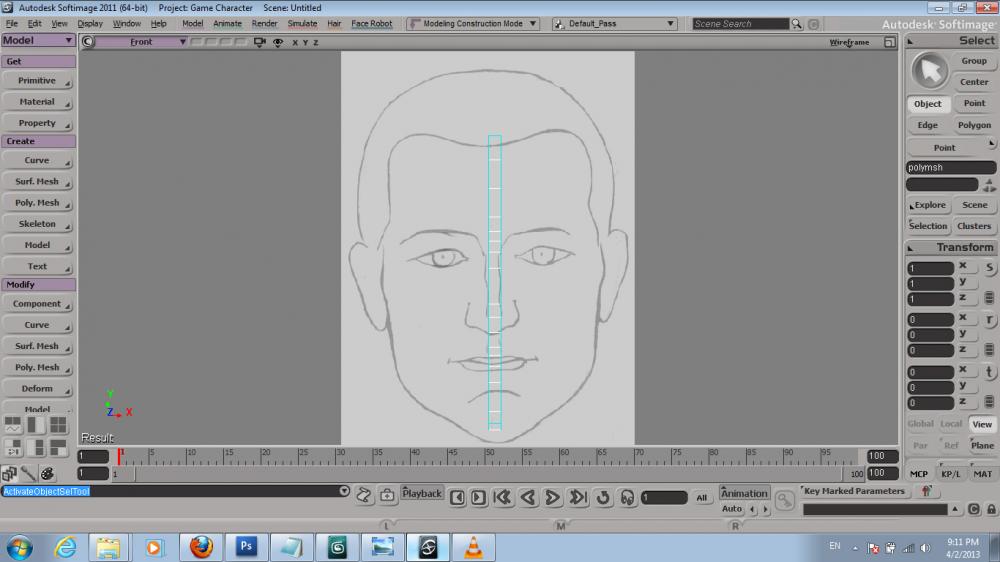This screenshot has height=562, width=1000.
Task: Open the Display menu
Action: pyautogui.click(x=90, y=23)
